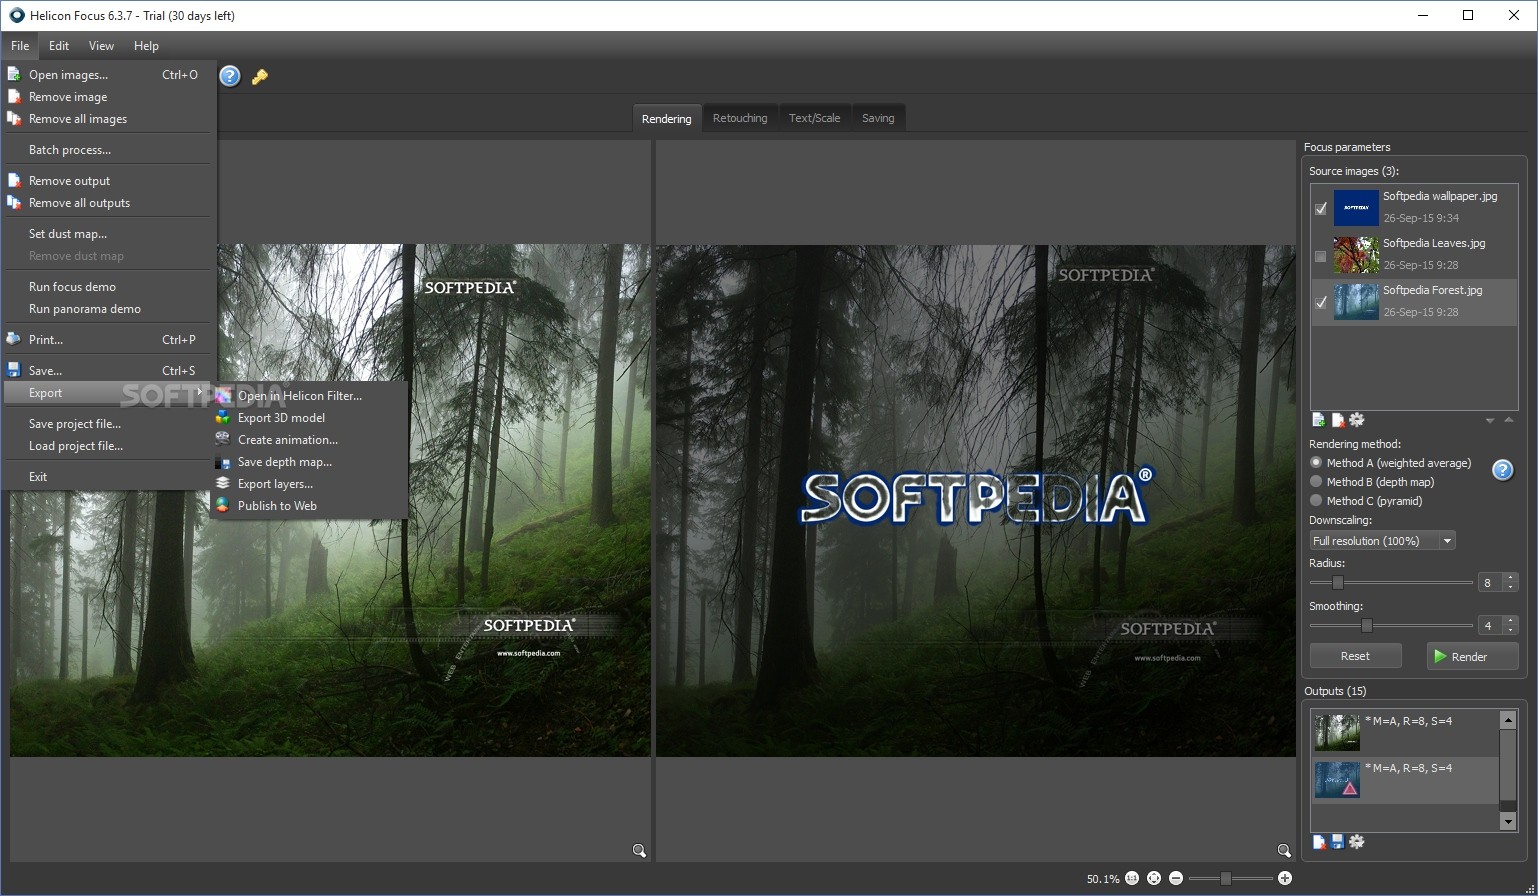Delete the output using the outputs remove icon

[1319, 842]
